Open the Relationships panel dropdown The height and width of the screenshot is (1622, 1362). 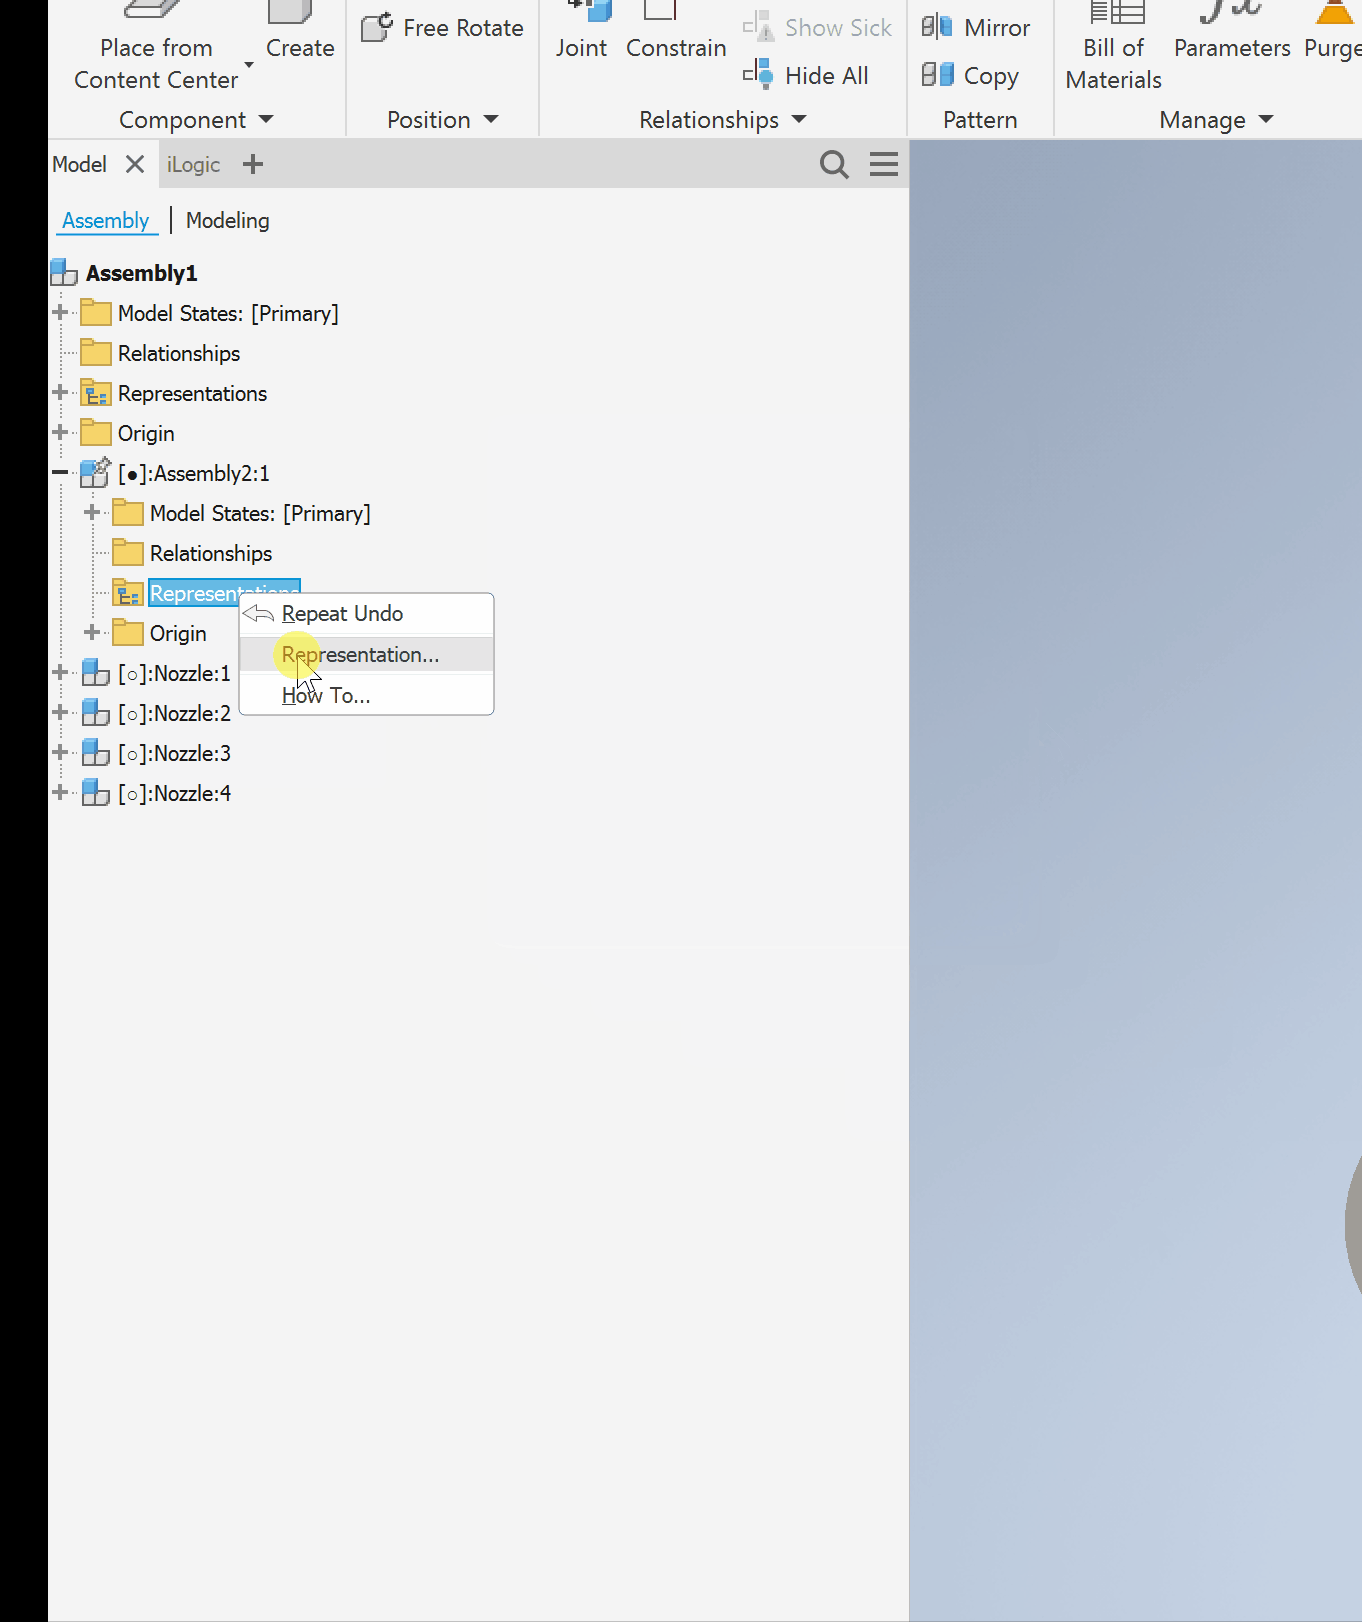coord(799,119)
